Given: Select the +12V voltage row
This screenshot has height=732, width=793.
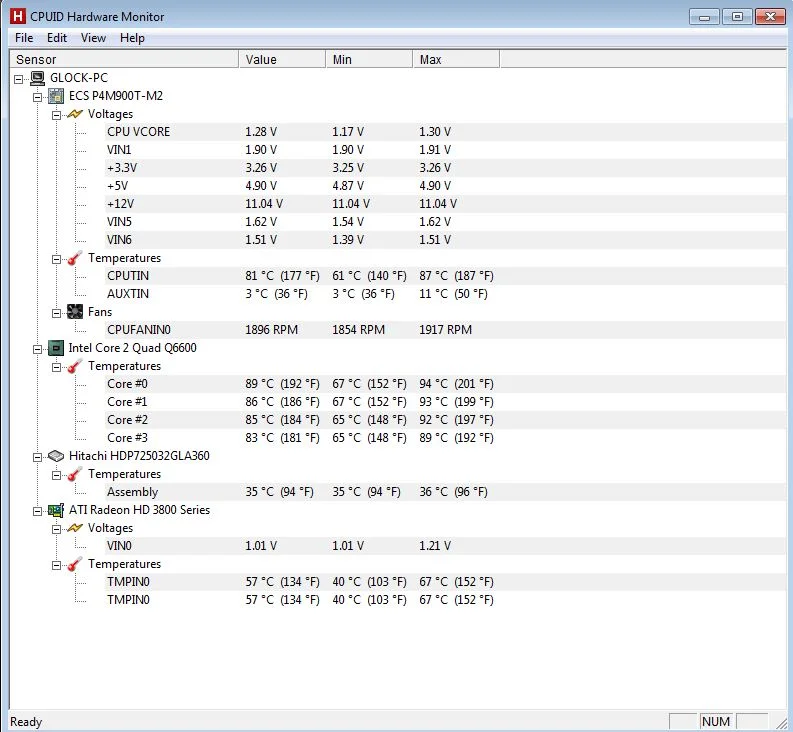Looking at the screenshot, I should click(446, 203).
